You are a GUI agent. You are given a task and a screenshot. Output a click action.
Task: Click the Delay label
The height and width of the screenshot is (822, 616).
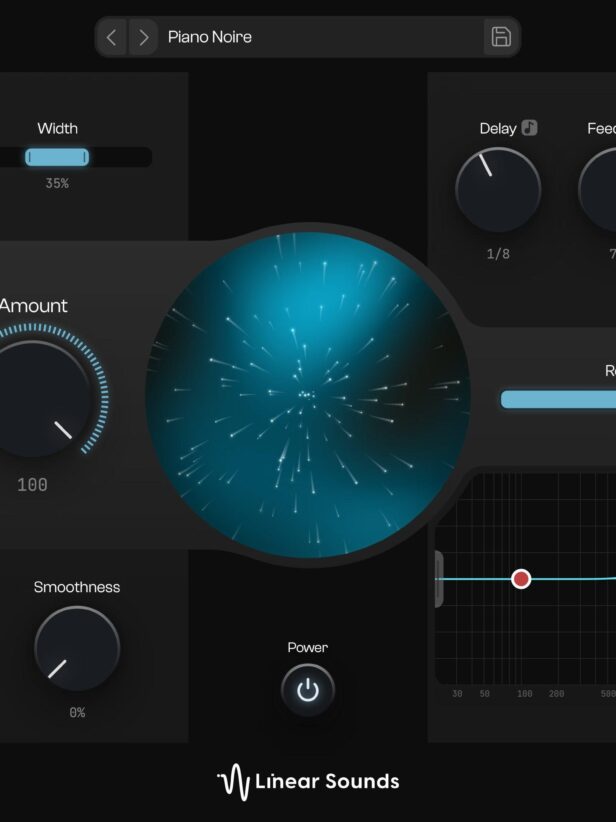coord(498,128)
